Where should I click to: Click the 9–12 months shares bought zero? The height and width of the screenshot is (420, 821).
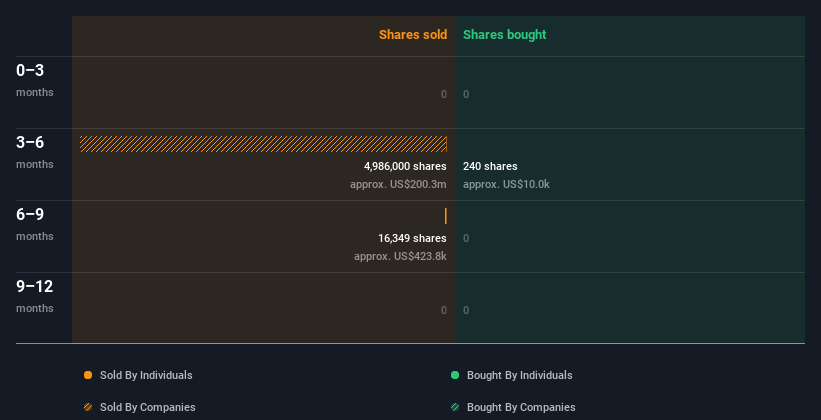coord(466,310)
